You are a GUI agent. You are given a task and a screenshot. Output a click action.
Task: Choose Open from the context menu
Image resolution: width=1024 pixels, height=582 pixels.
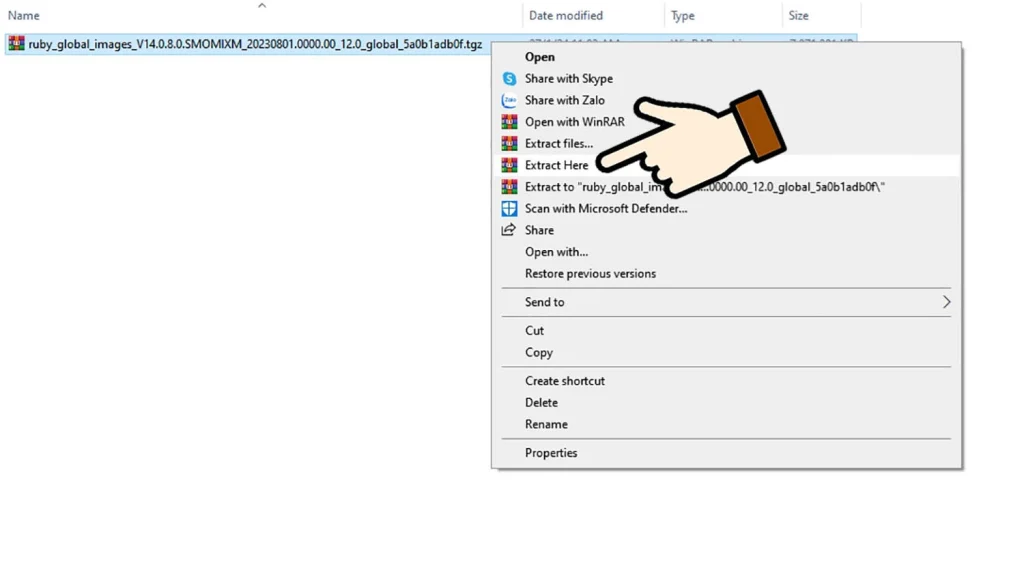coord(540,57)
